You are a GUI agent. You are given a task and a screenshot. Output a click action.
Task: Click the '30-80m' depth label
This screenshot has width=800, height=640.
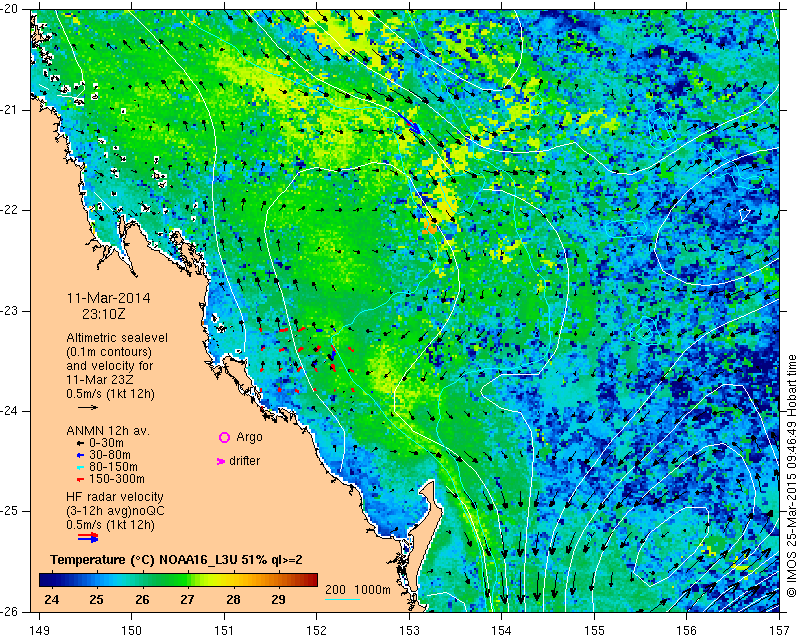(110, 455)
